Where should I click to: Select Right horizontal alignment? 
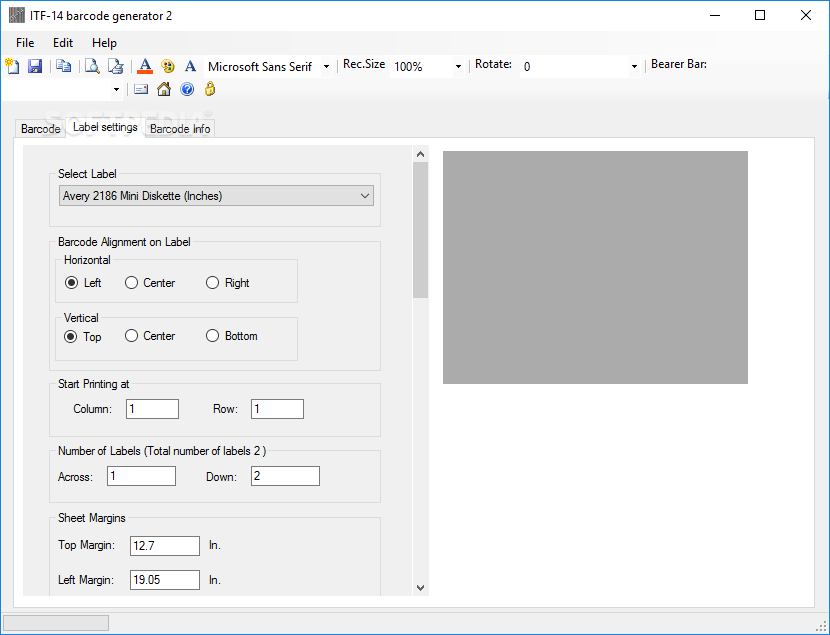[212, 283]
